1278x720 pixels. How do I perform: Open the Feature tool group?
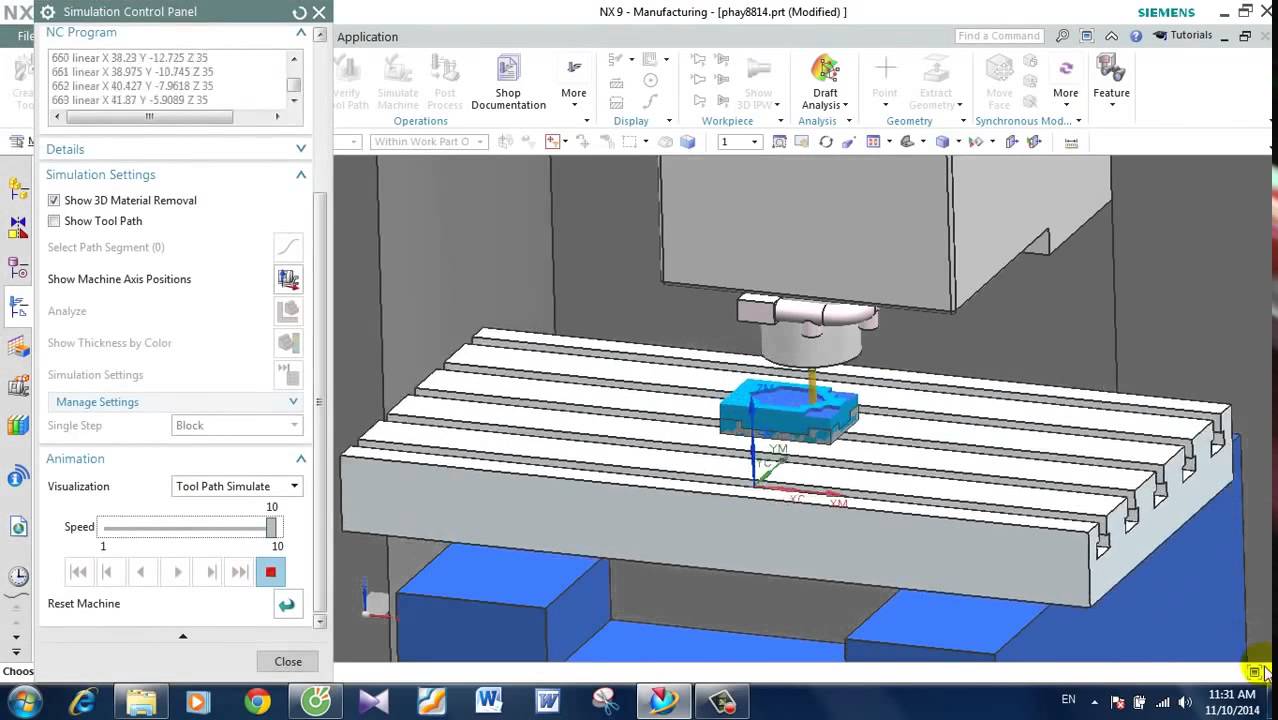tap(1111, 80)
